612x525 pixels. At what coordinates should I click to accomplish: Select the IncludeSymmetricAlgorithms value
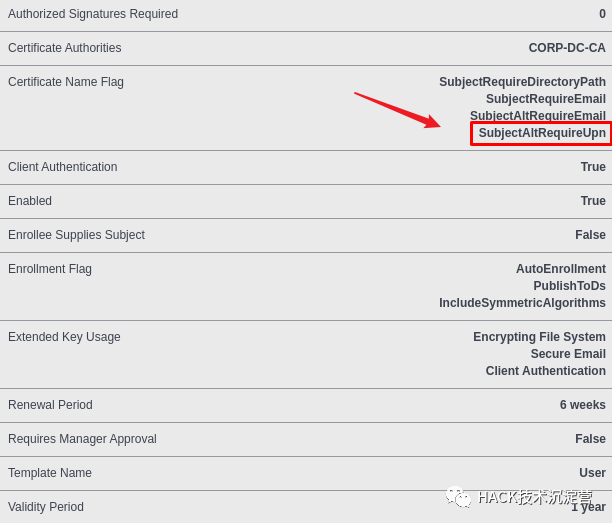point(522,303)
